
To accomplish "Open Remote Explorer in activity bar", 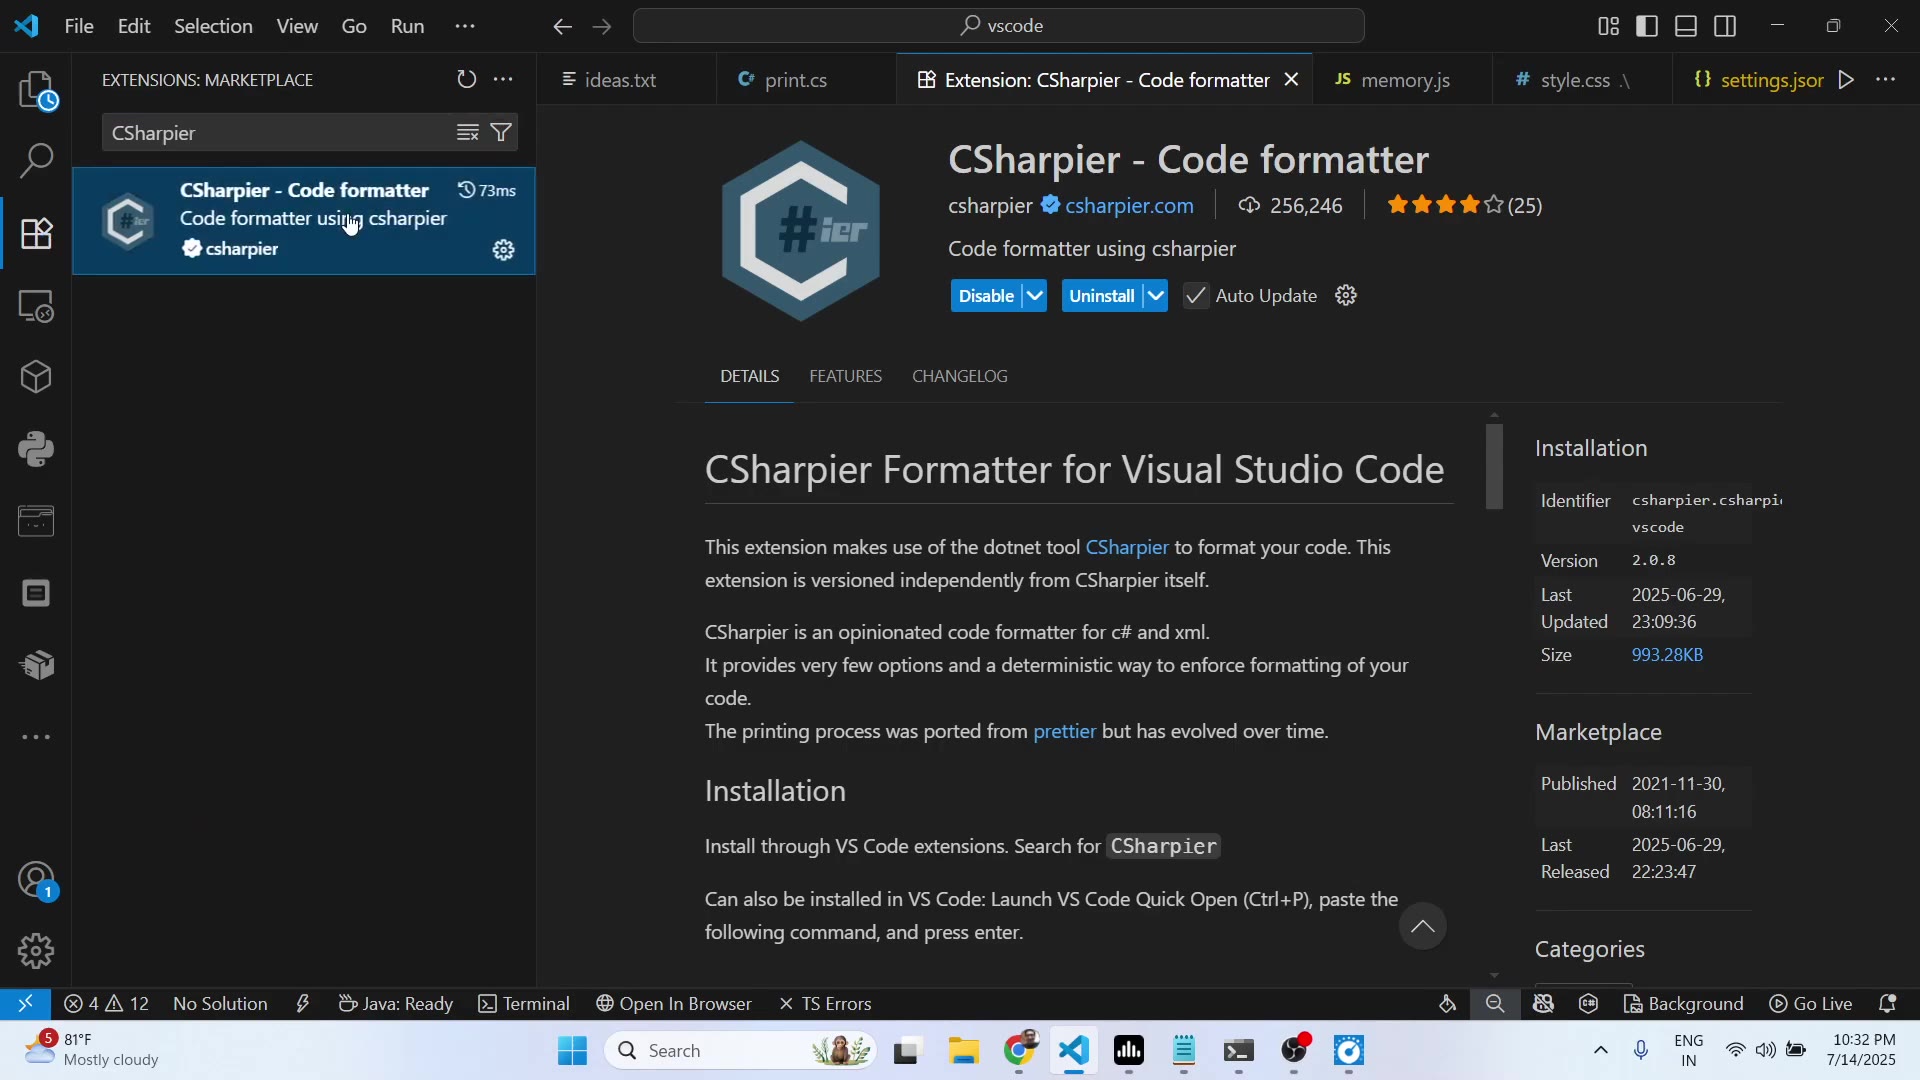I will [37, 306].
